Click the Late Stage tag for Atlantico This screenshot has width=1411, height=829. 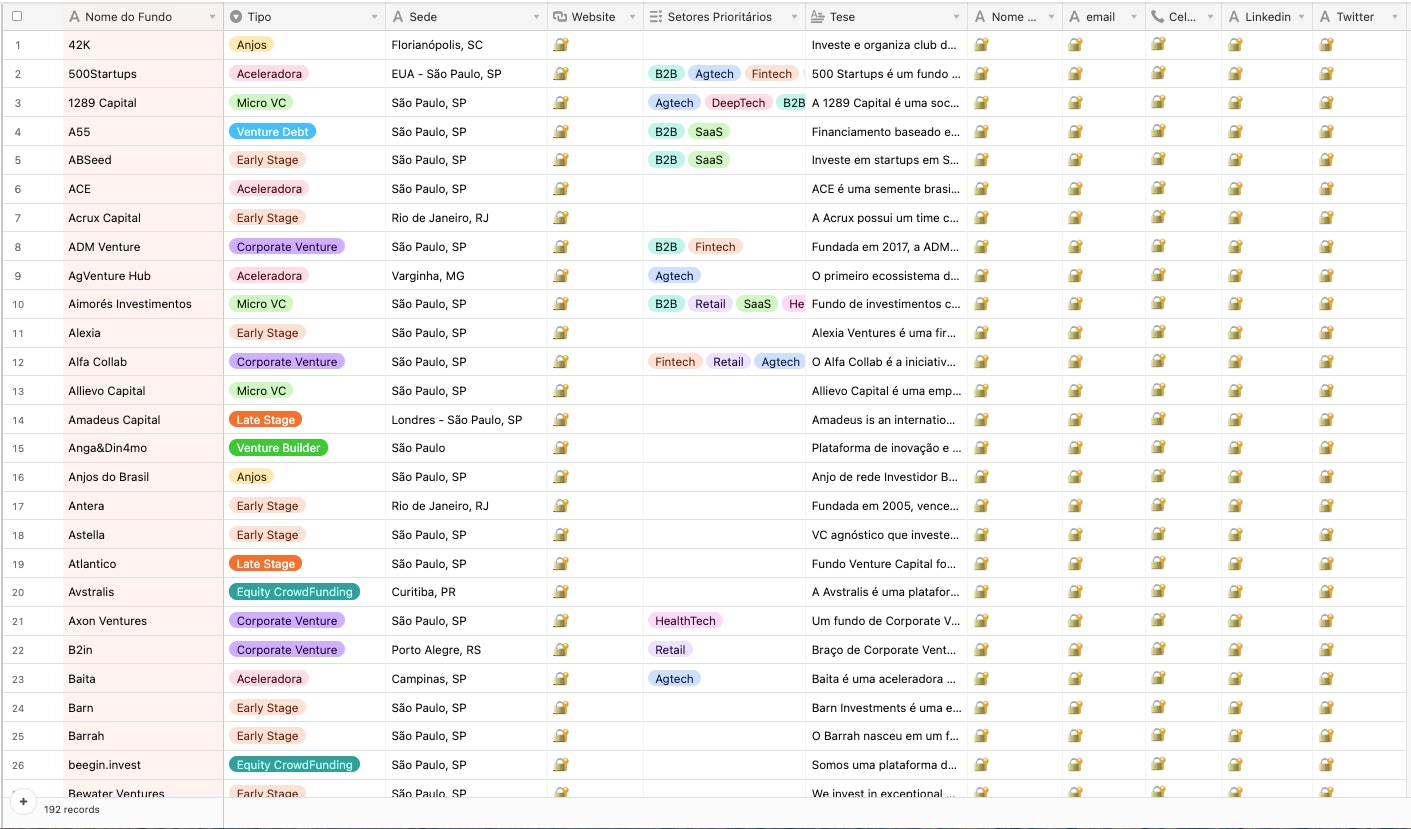click(x=265, y=564)
